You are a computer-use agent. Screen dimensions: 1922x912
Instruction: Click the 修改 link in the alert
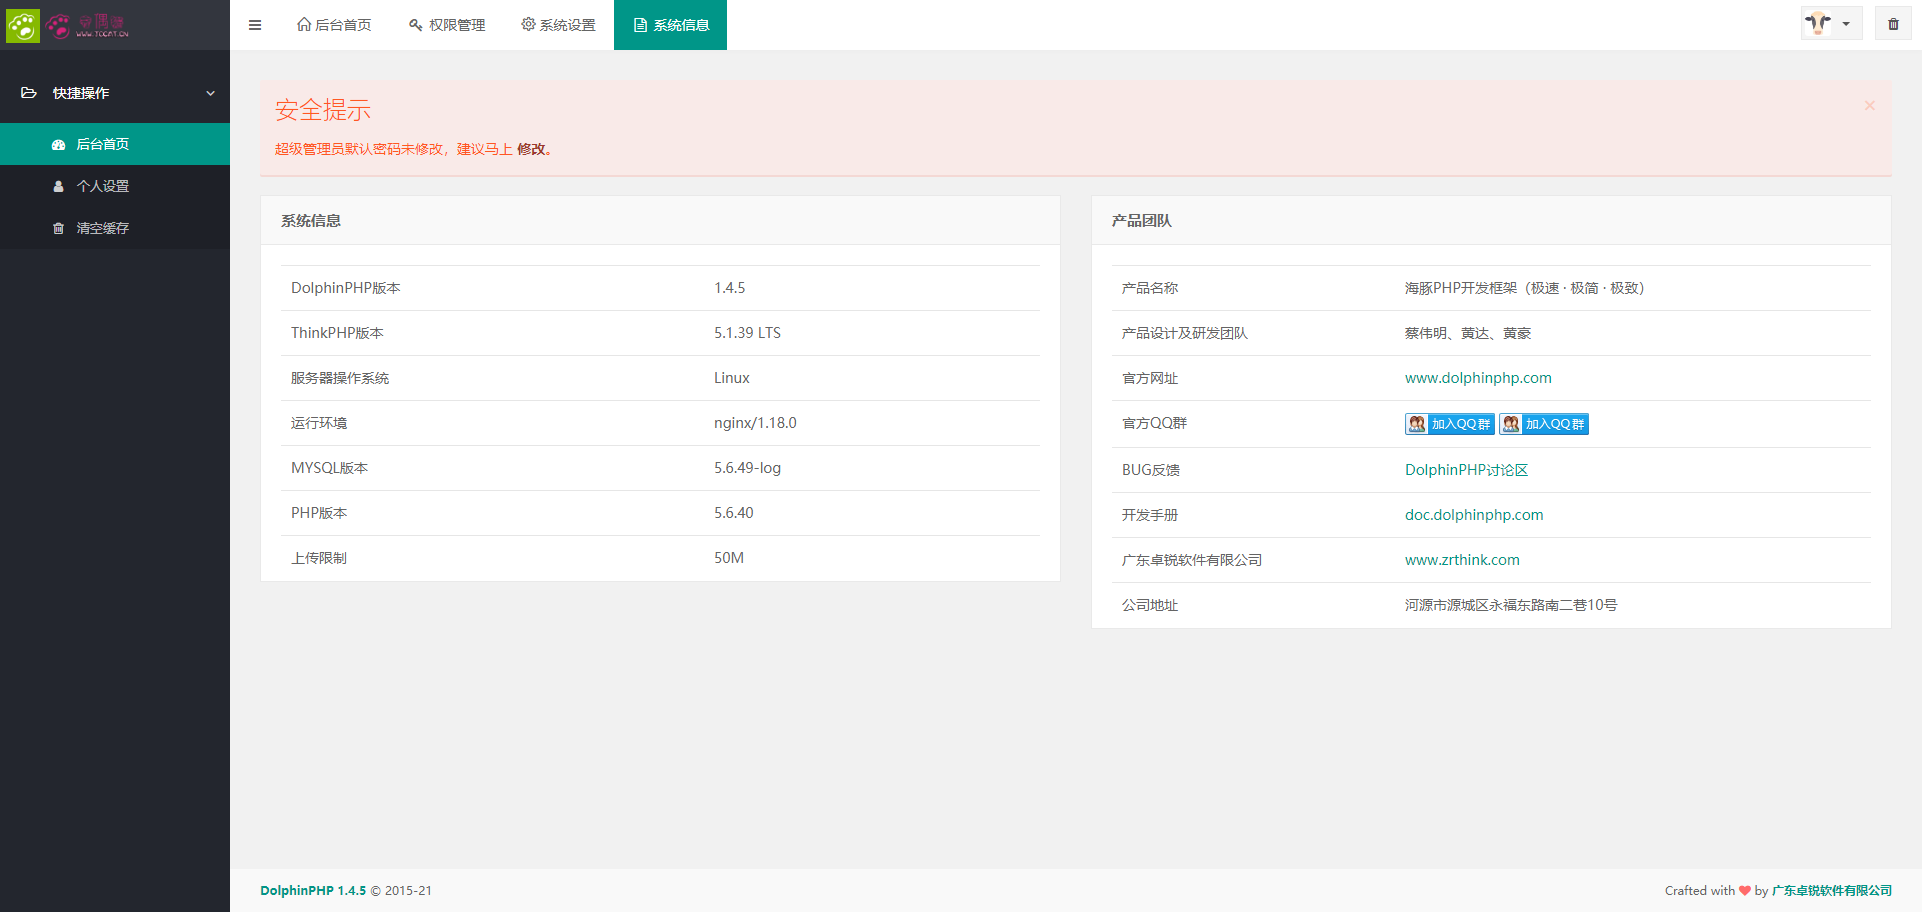point(531,149)
